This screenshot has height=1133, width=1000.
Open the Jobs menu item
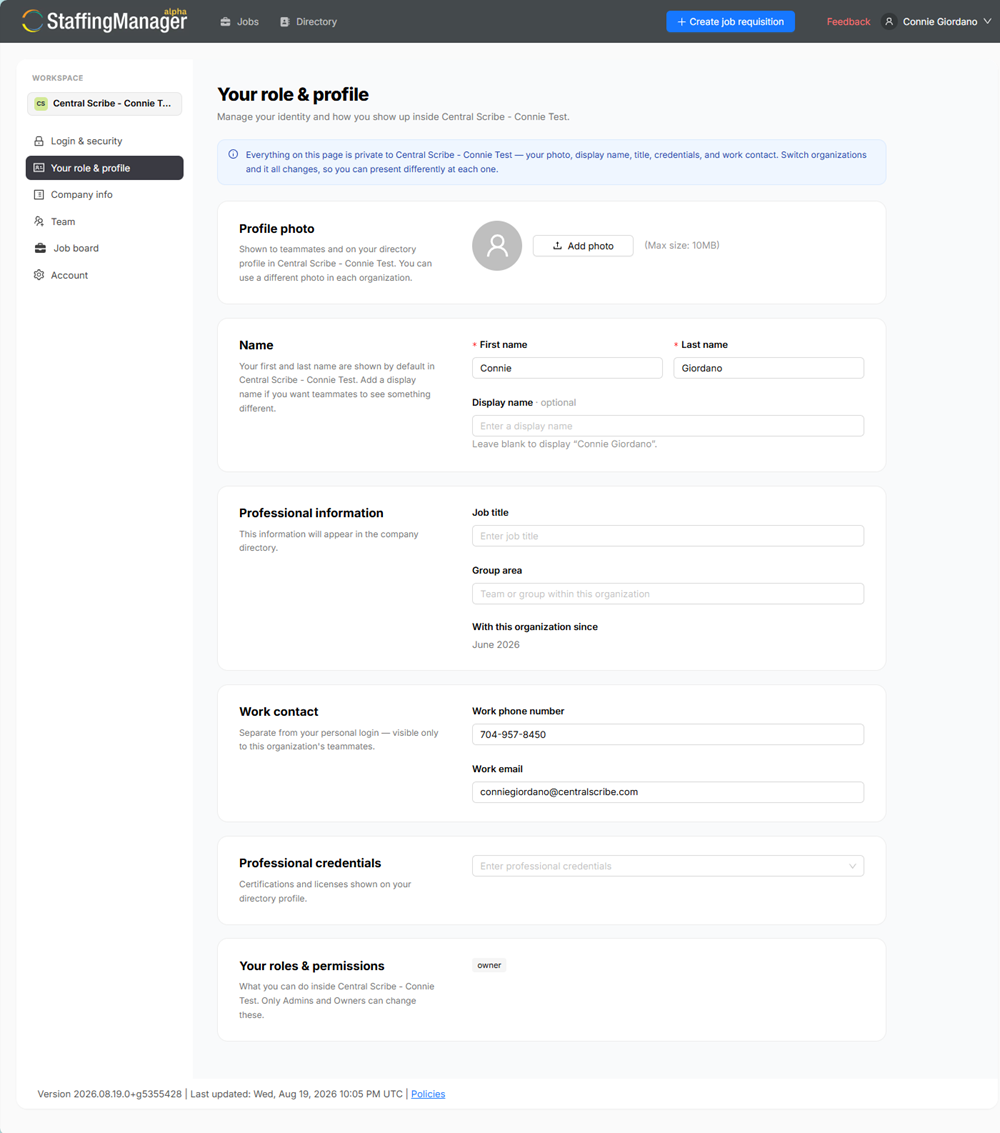point(240,22)
